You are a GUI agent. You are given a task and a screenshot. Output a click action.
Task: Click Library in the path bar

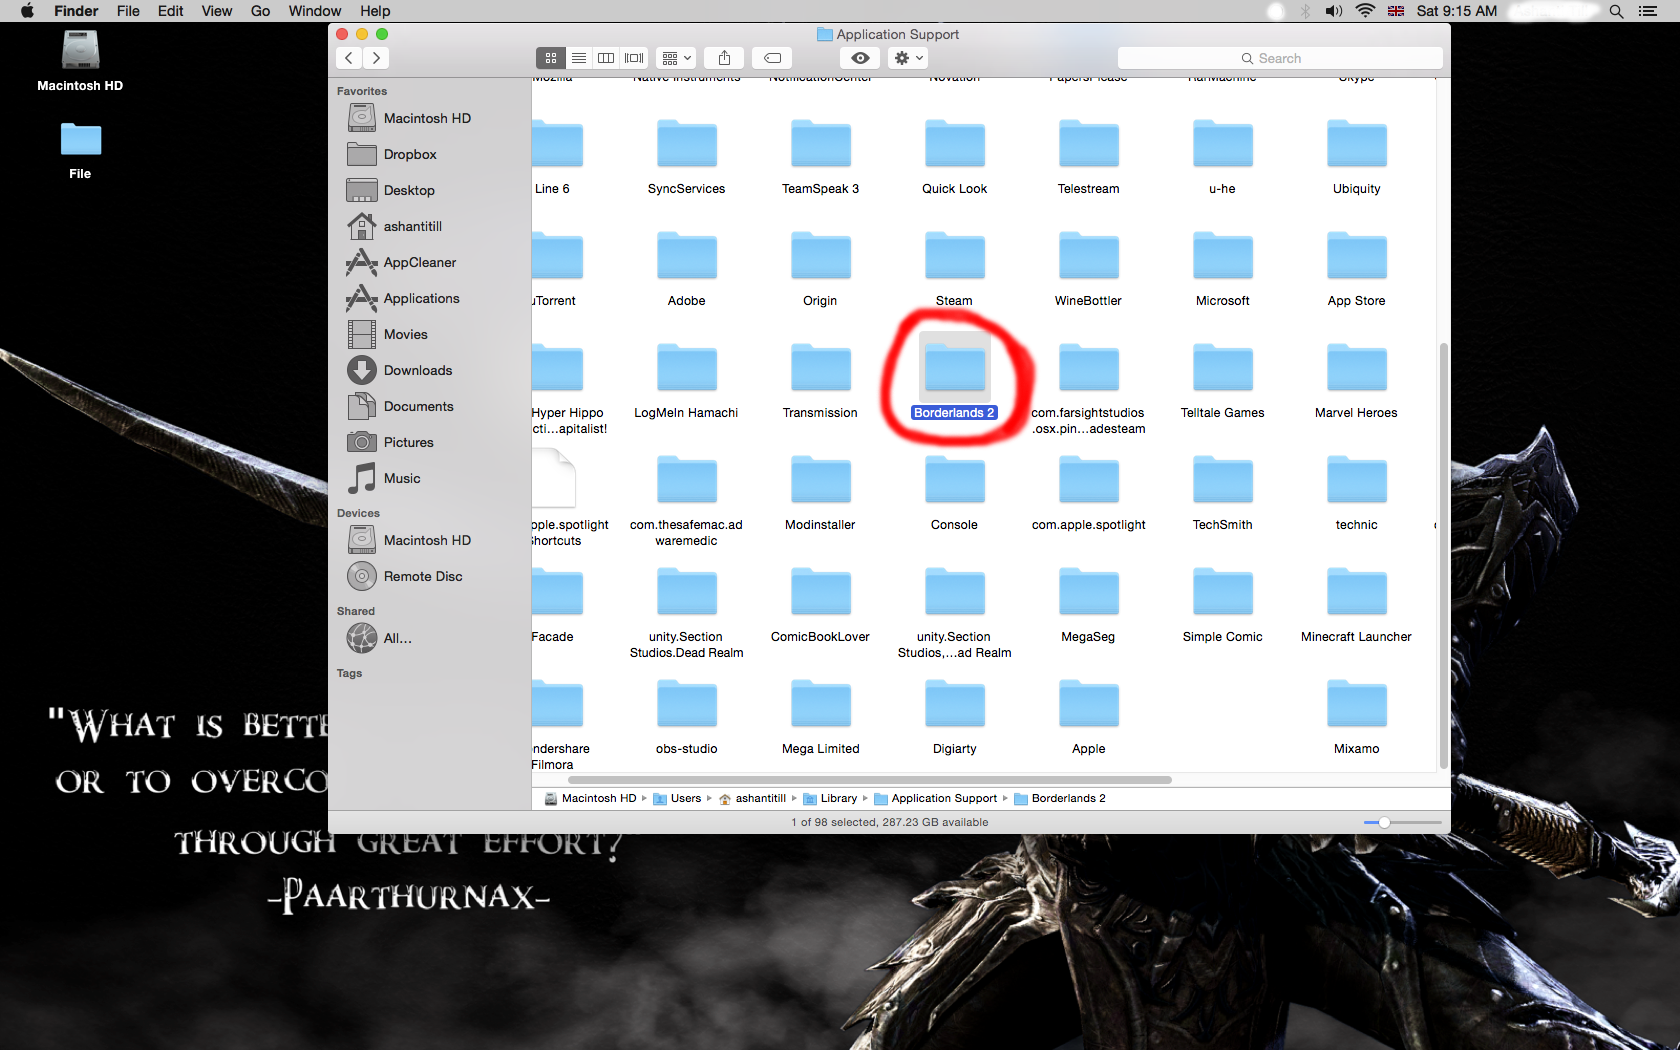tap(830, 798)
